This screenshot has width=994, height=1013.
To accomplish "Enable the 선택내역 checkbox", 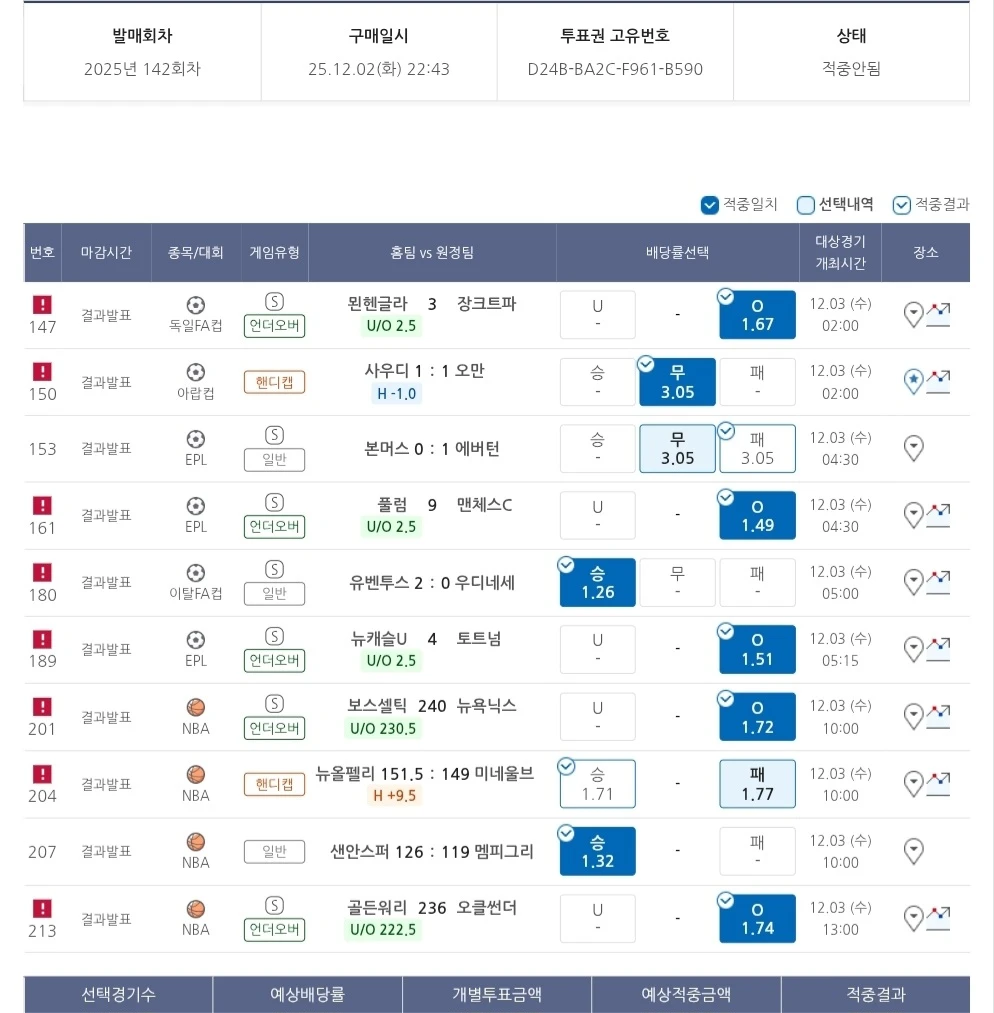I will point(806,205).
